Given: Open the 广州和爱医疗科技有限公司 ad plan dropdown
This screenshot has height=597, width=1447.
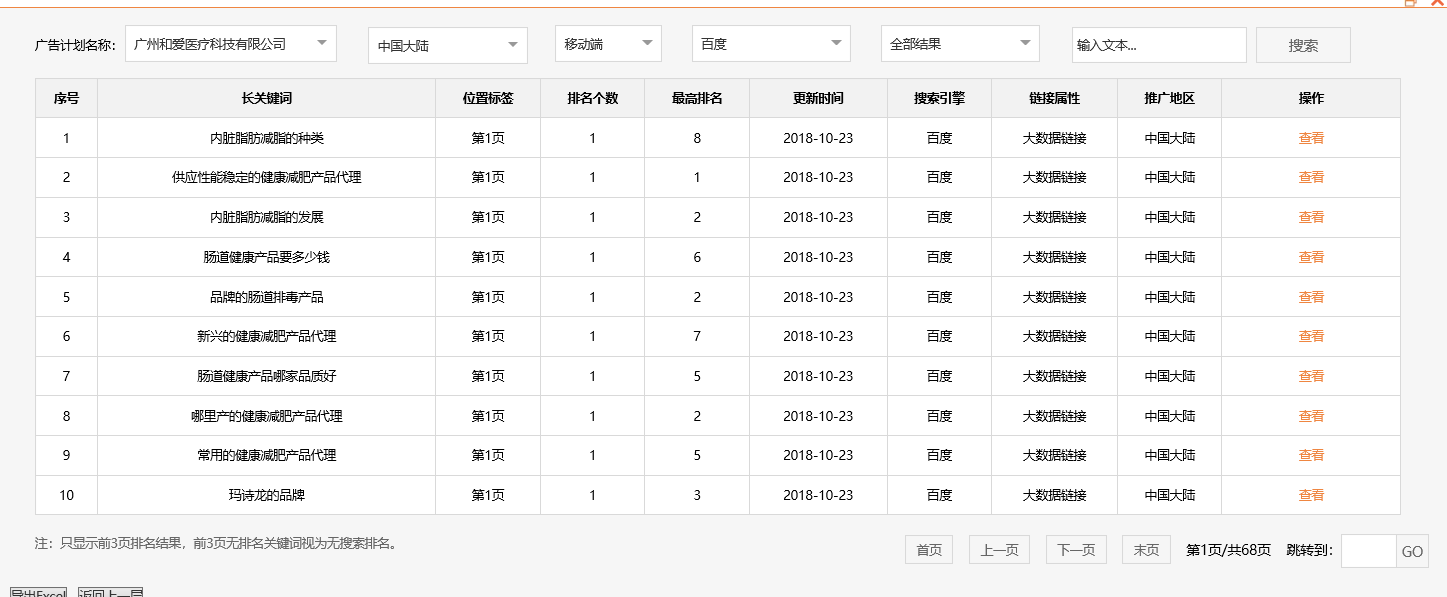Looking at the screenshot, I should 228,43.
